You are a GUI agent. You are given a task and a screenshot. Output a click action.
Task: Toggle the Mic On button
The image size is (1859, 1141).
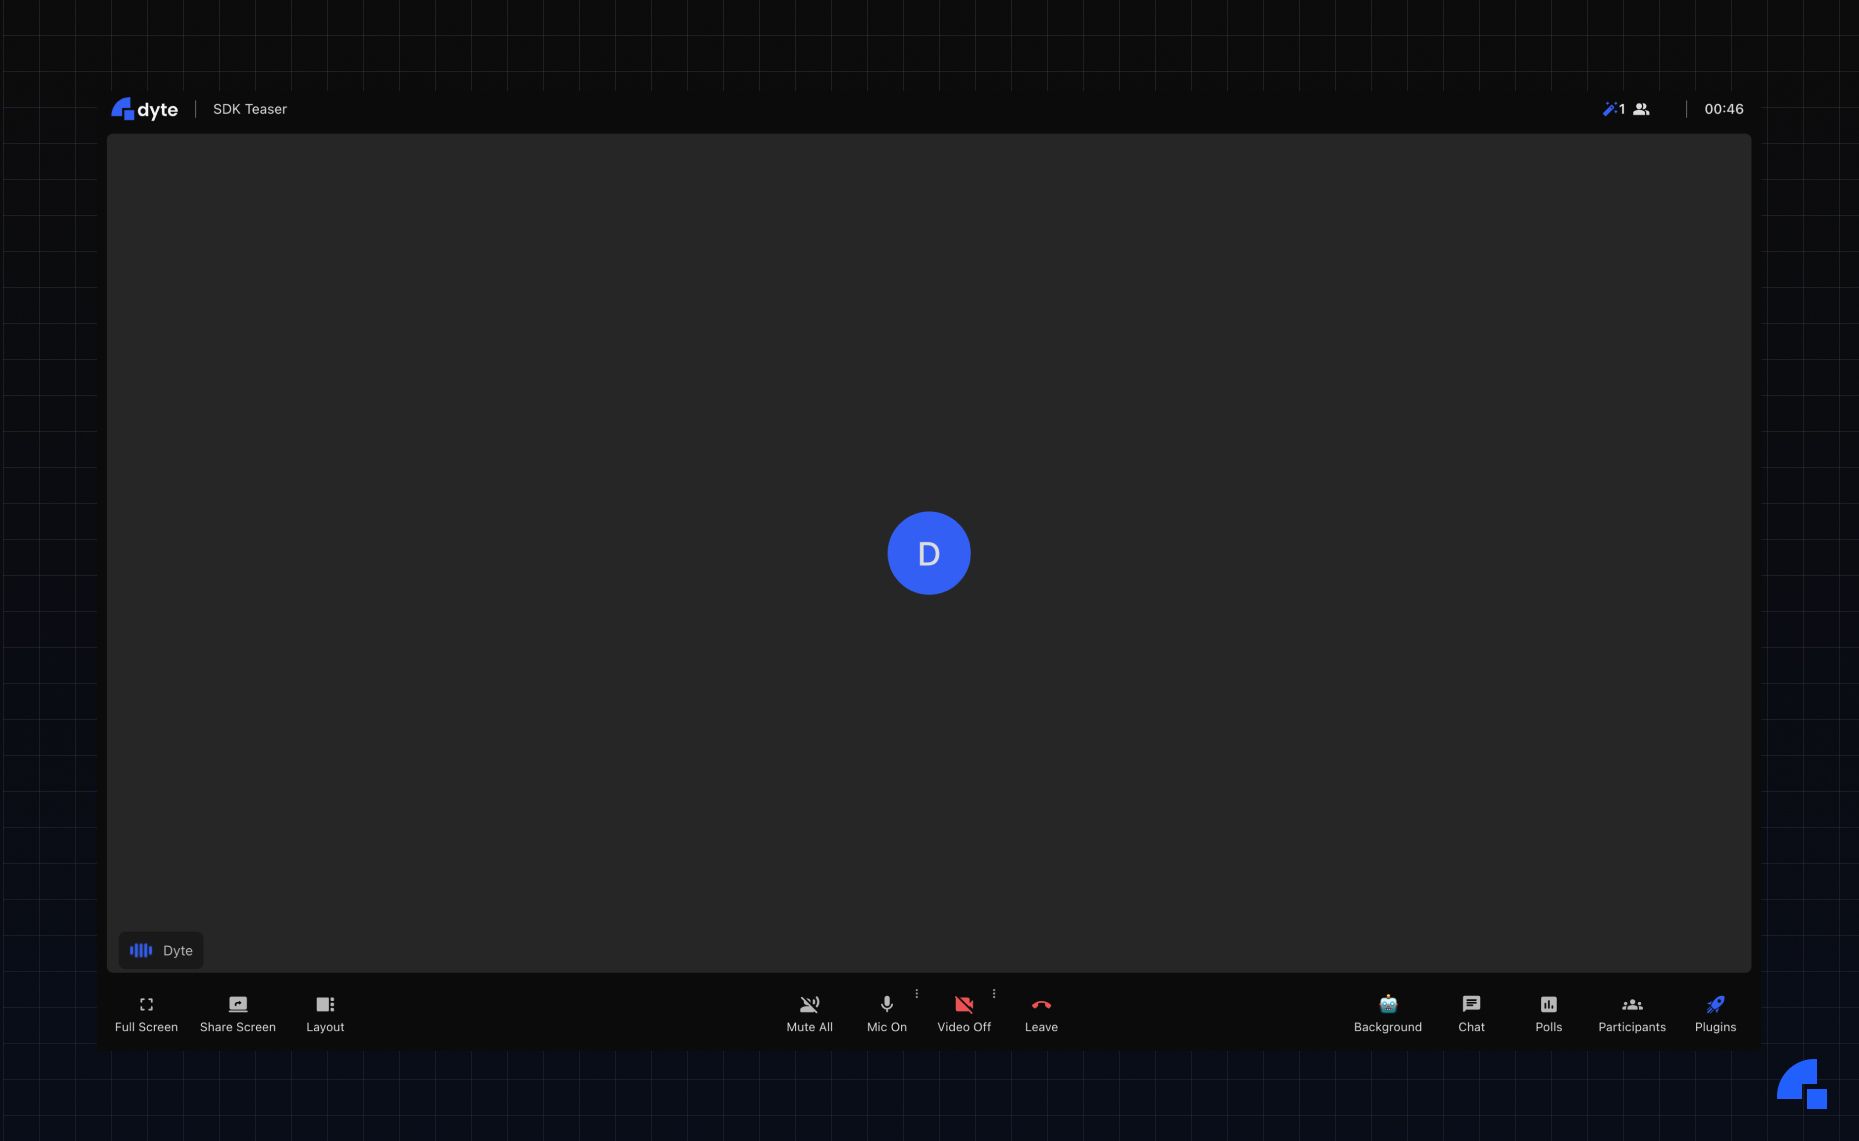tap(886, 1013)
